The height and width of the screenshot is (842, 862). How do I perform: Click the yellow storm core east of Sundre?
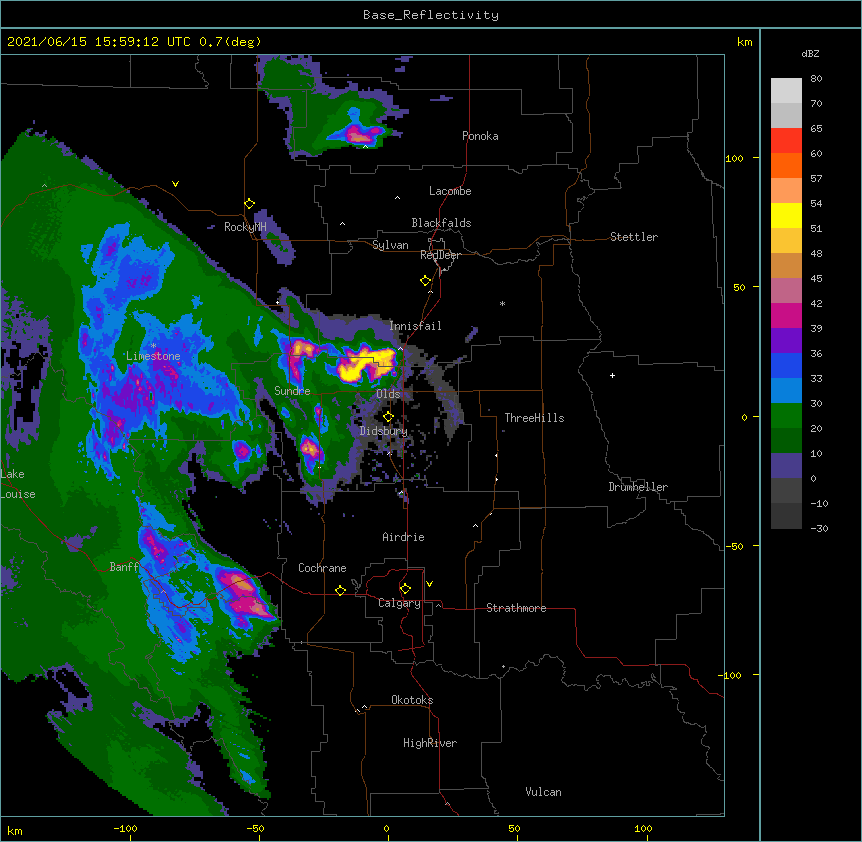coord(364,363)
